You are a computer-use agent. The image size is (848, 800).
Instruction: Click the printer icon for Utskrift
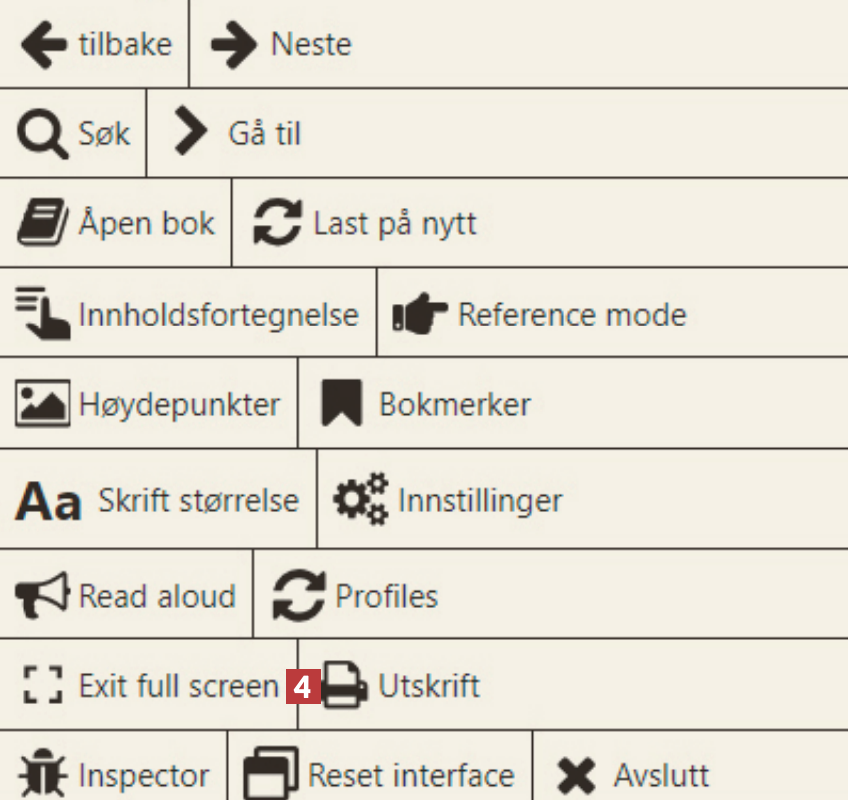point(345,687)
